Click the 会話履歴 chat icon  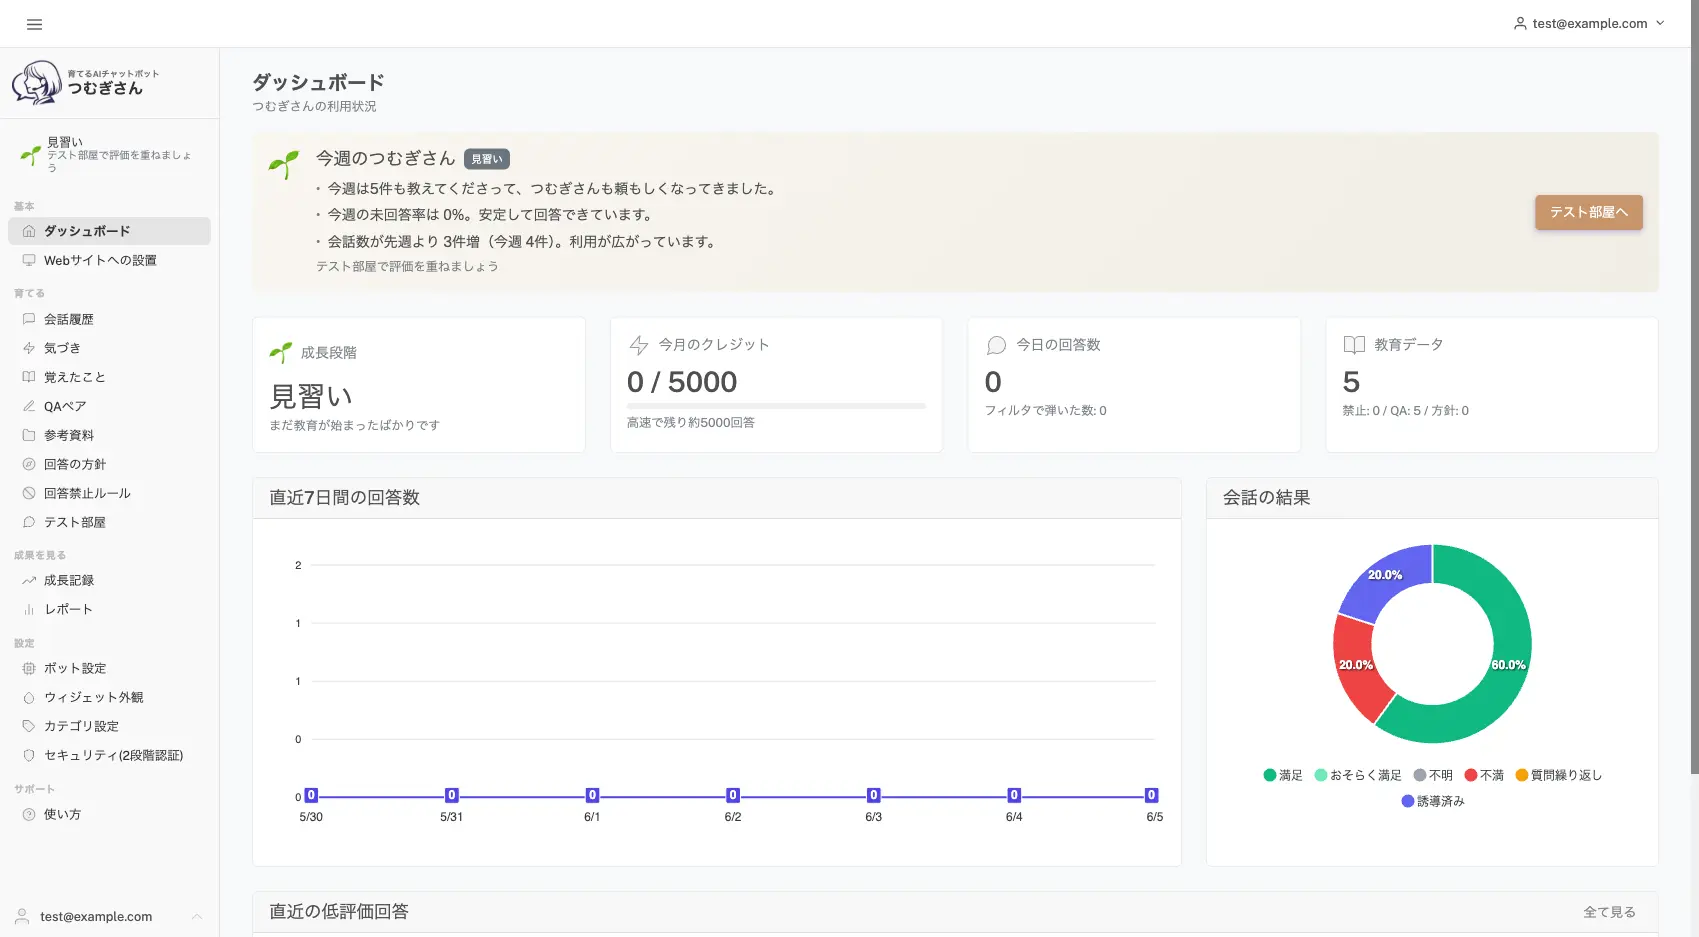point(29,319)
